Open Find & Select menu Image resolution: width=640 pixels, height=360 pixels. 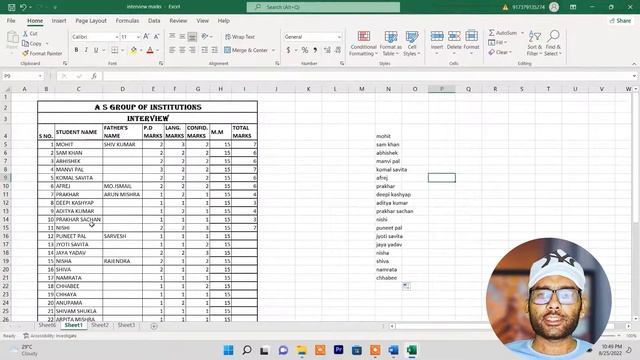coord(553,43)
